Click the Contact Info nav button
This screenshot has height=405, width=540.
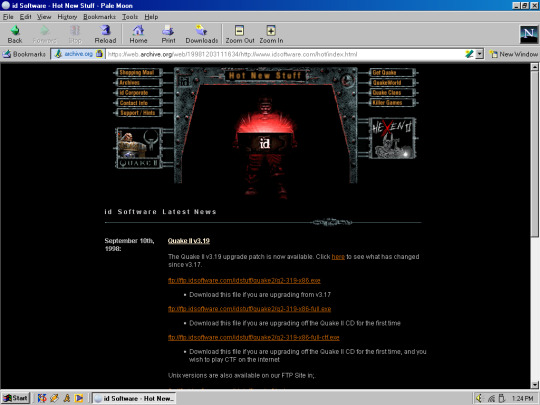click(x=138, y=103)
